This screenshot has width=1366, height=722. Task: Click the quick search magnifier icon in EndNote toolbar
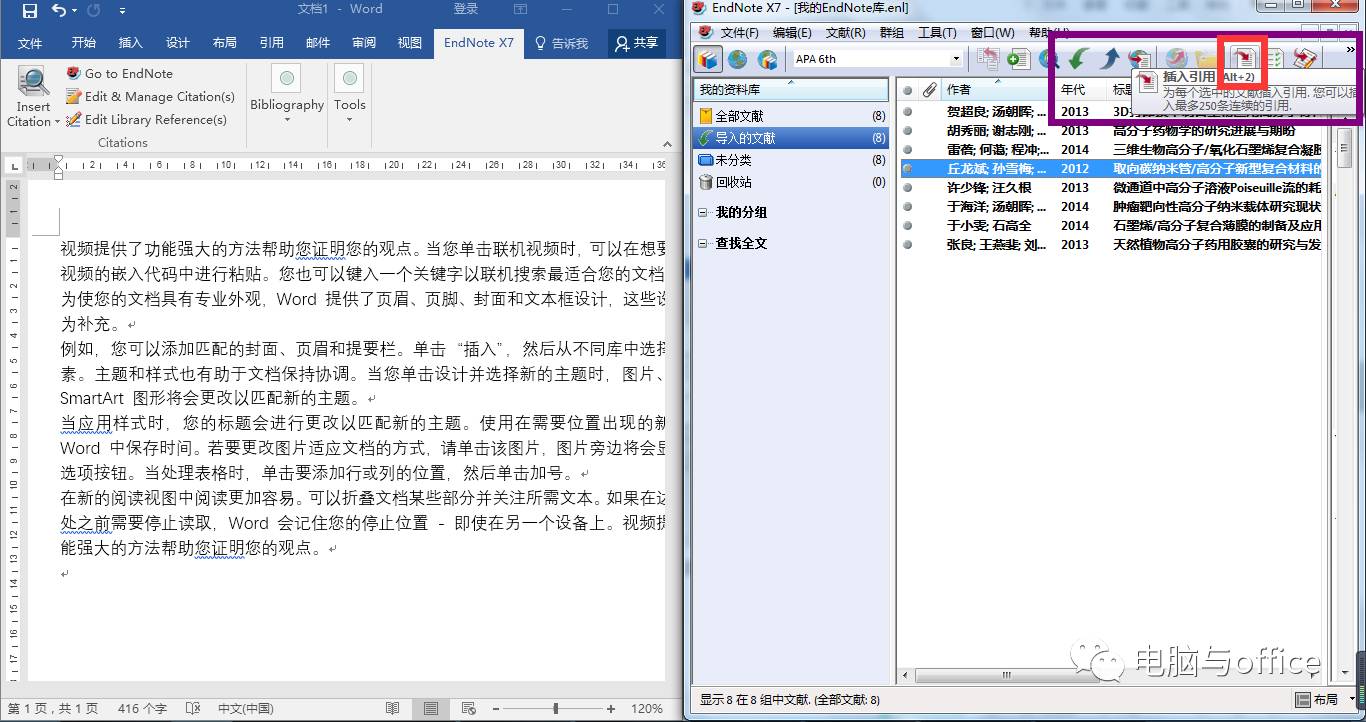point(1046,60)
